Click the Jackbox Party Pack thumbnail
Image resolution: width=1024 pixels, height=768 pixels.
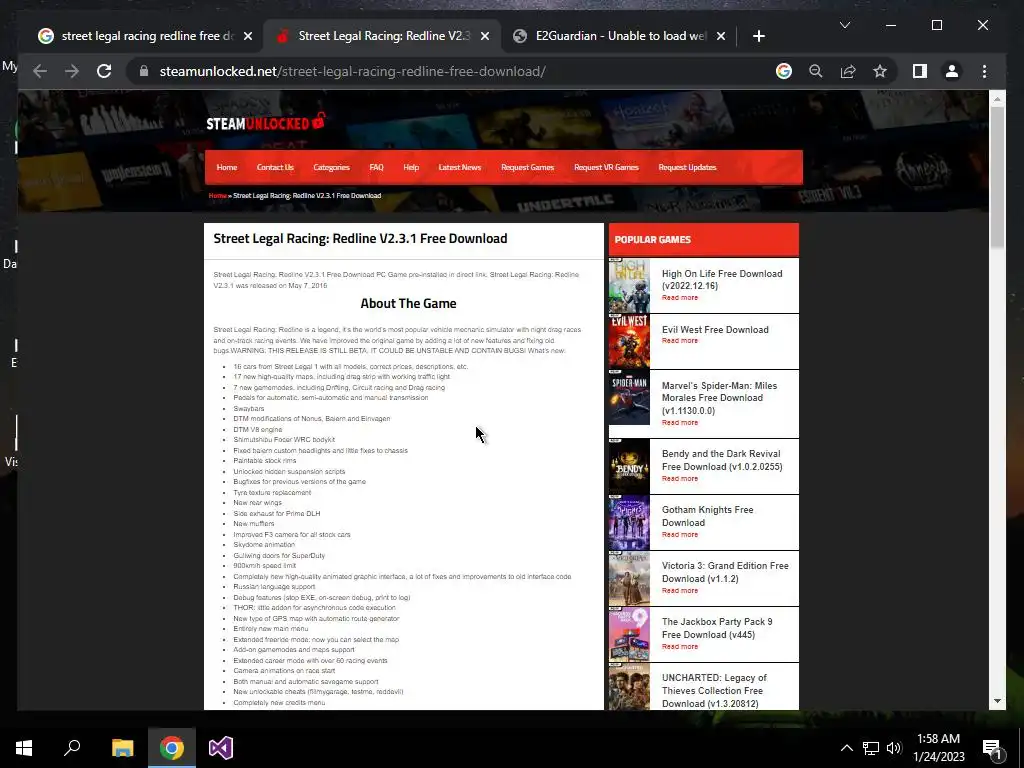[x=629, y=634]
